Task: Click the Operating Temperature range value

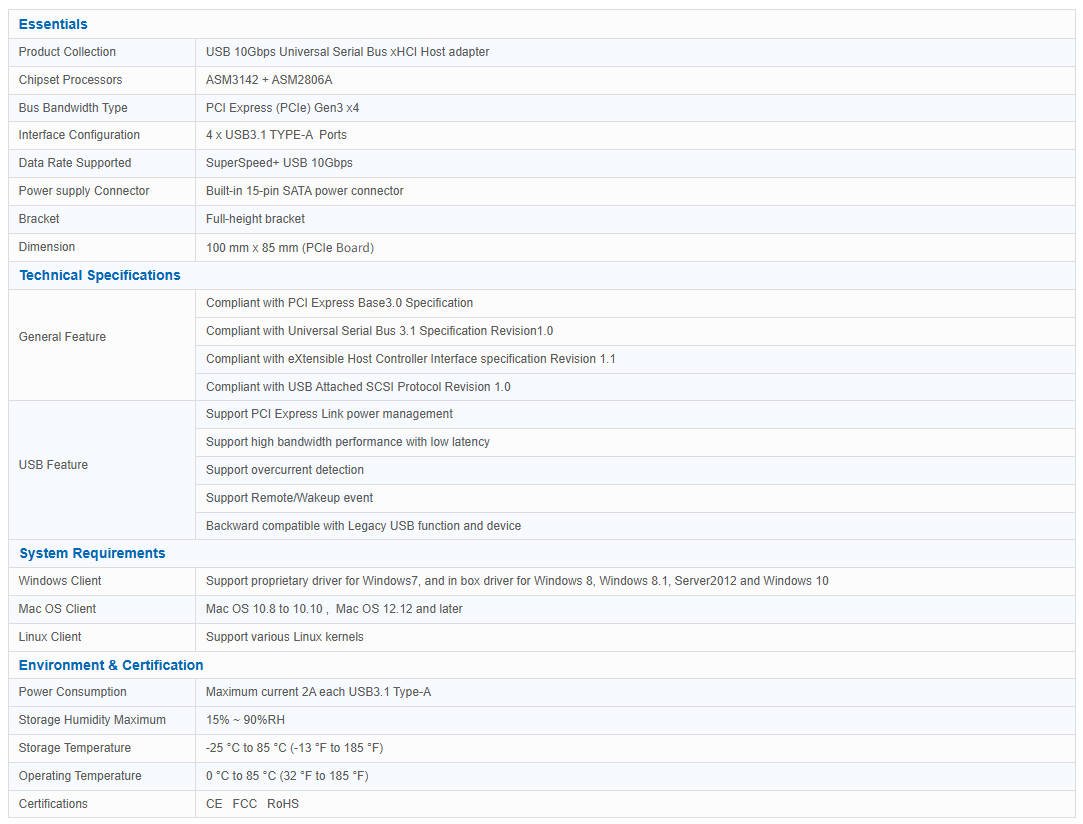Action: point(286,776)
